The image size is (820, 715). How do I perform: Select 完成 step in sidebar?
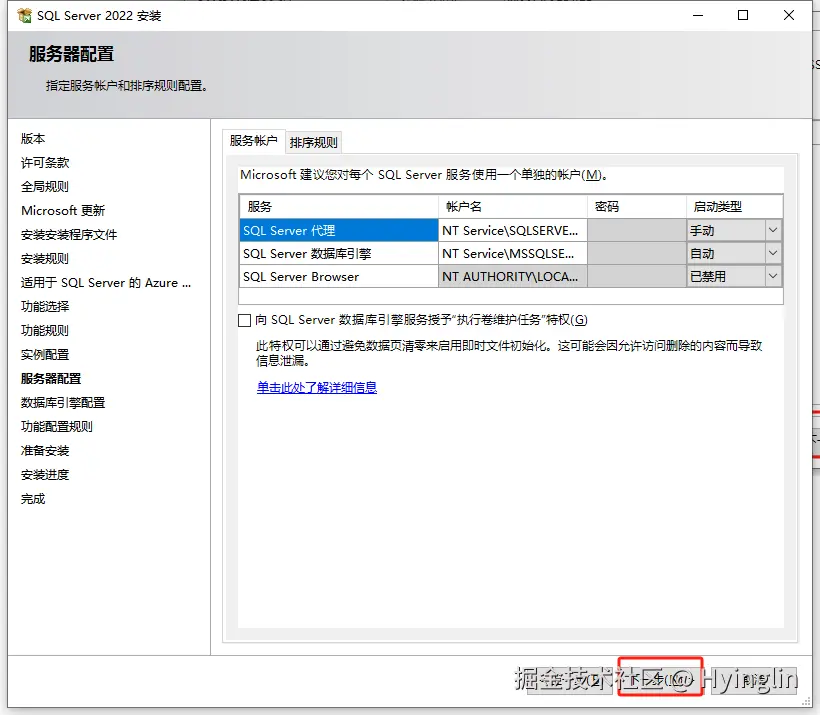coord(33,499)
